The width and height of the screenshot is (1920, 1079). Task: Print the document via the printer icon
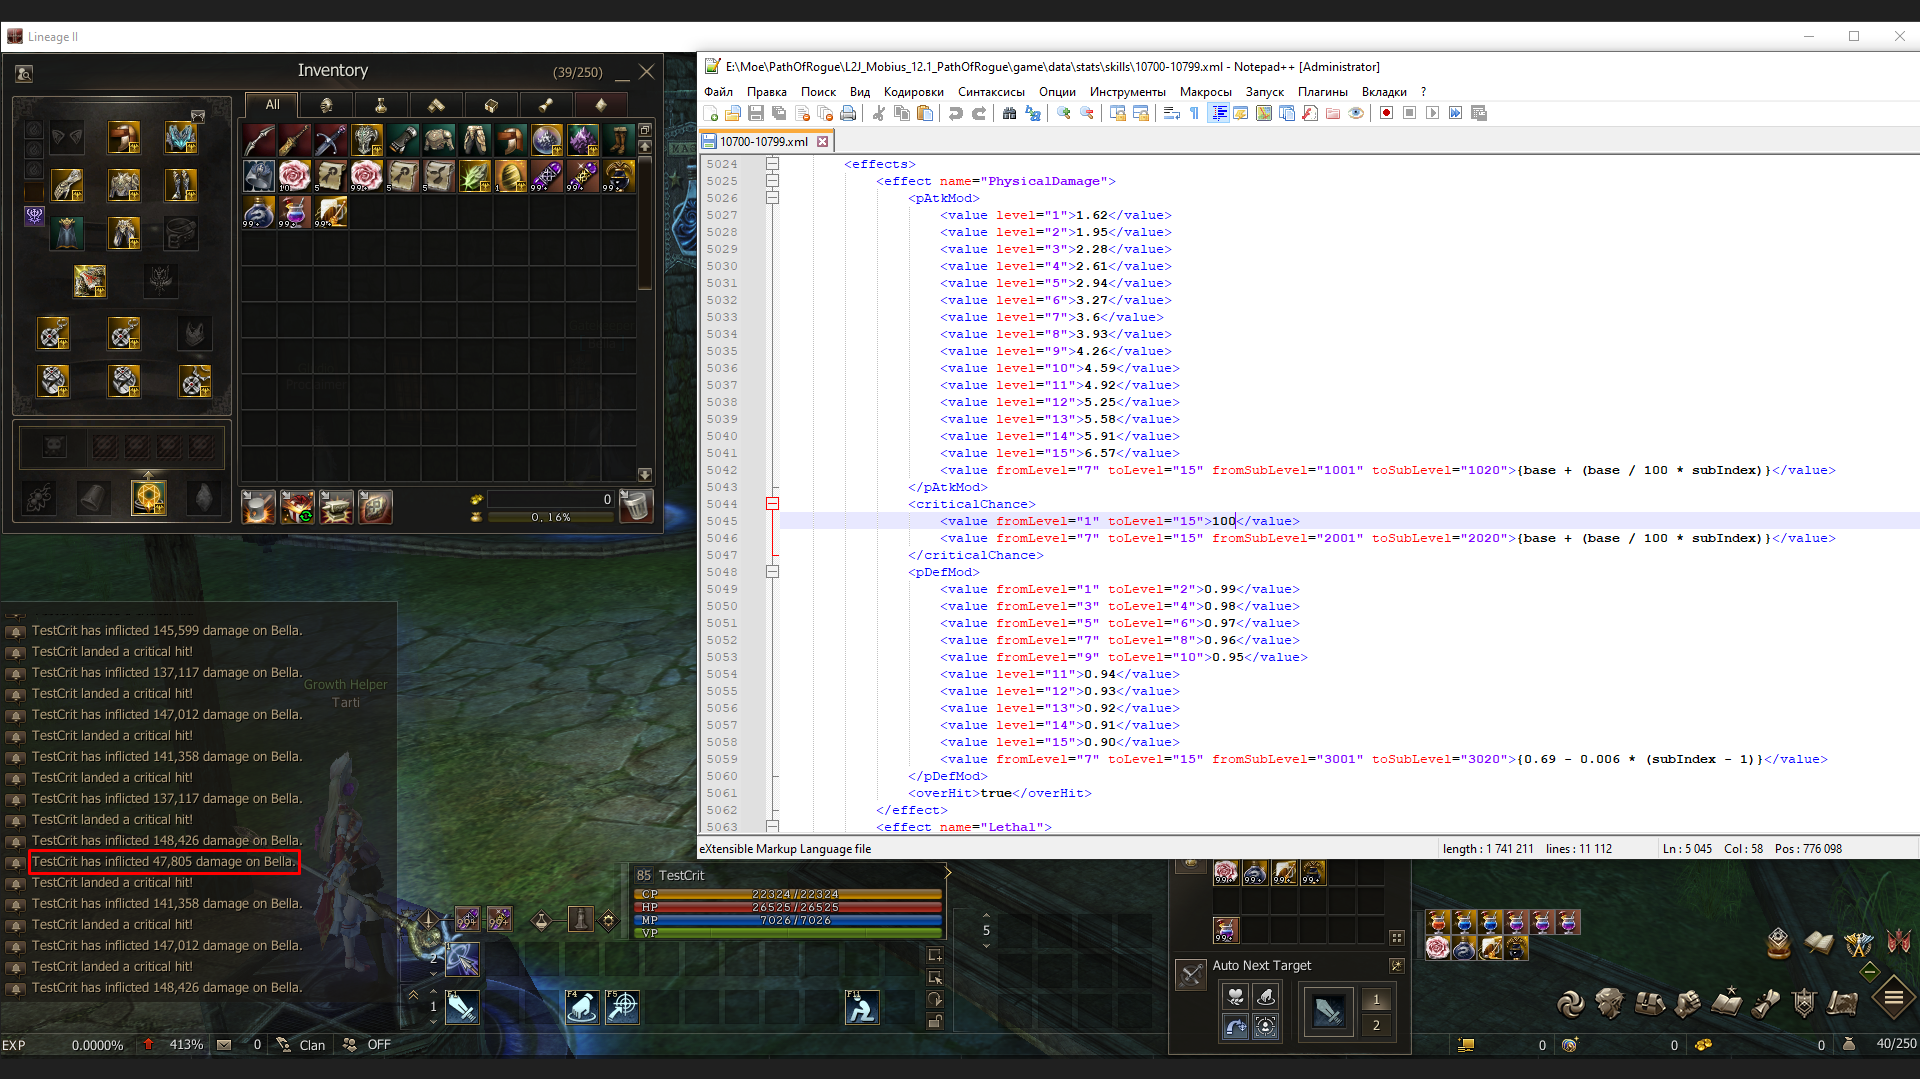[x=848, y=113]
